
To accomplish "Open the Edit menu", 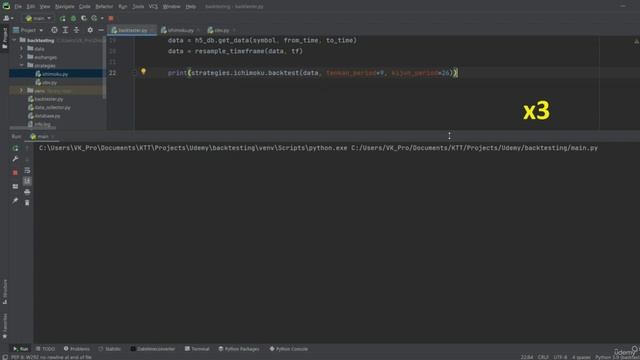I will [x=31, y=7].
